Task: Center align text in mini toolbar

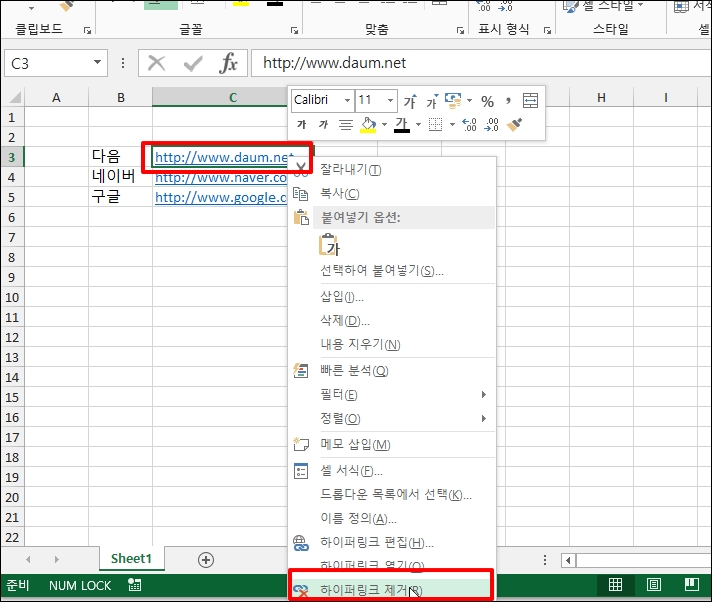Action: [x=346, y=124]
